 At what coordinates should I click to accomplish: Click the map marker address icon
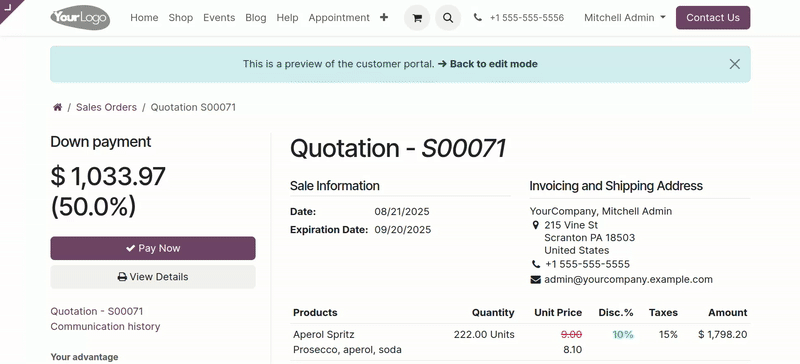[x=535, y=225]
